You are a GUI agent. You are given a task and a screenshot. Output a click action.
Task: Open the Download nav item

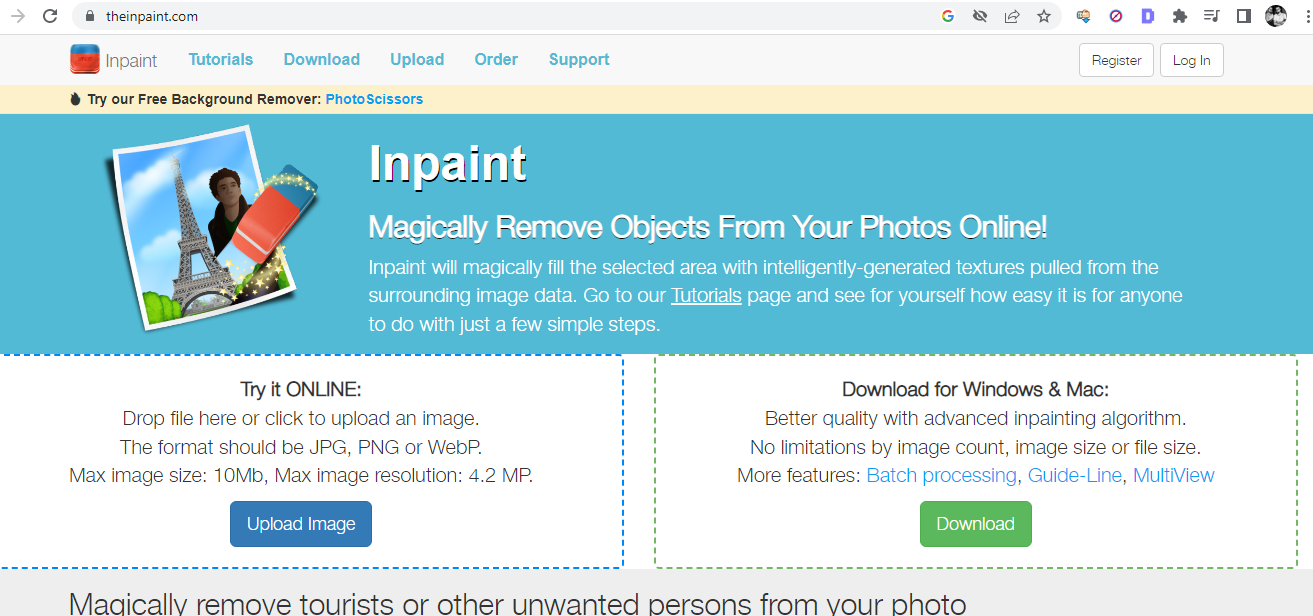[322, 59]
